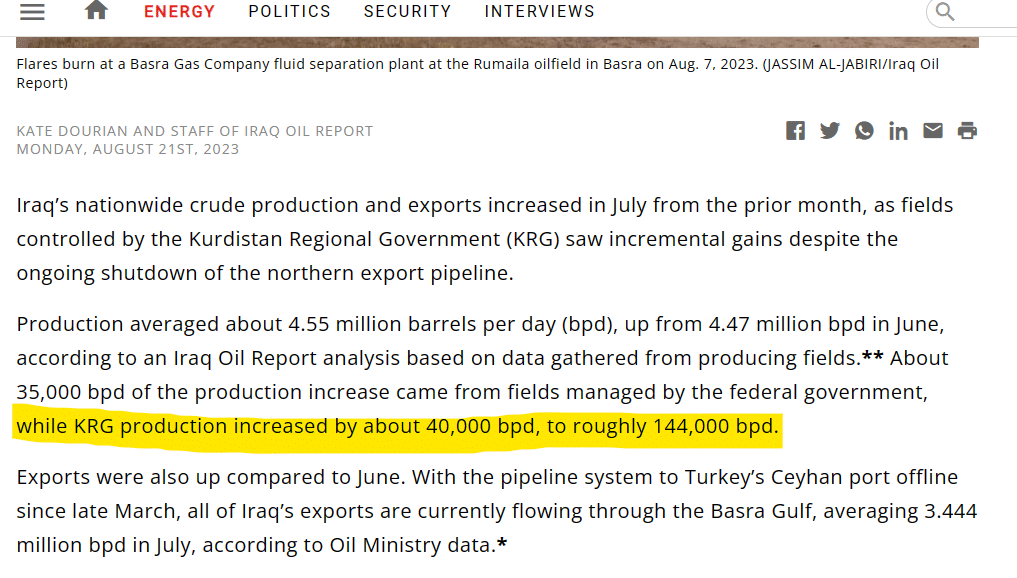Share article on Facebook
The height and width of the screenshot is (578, 1017).
[795, 131]
